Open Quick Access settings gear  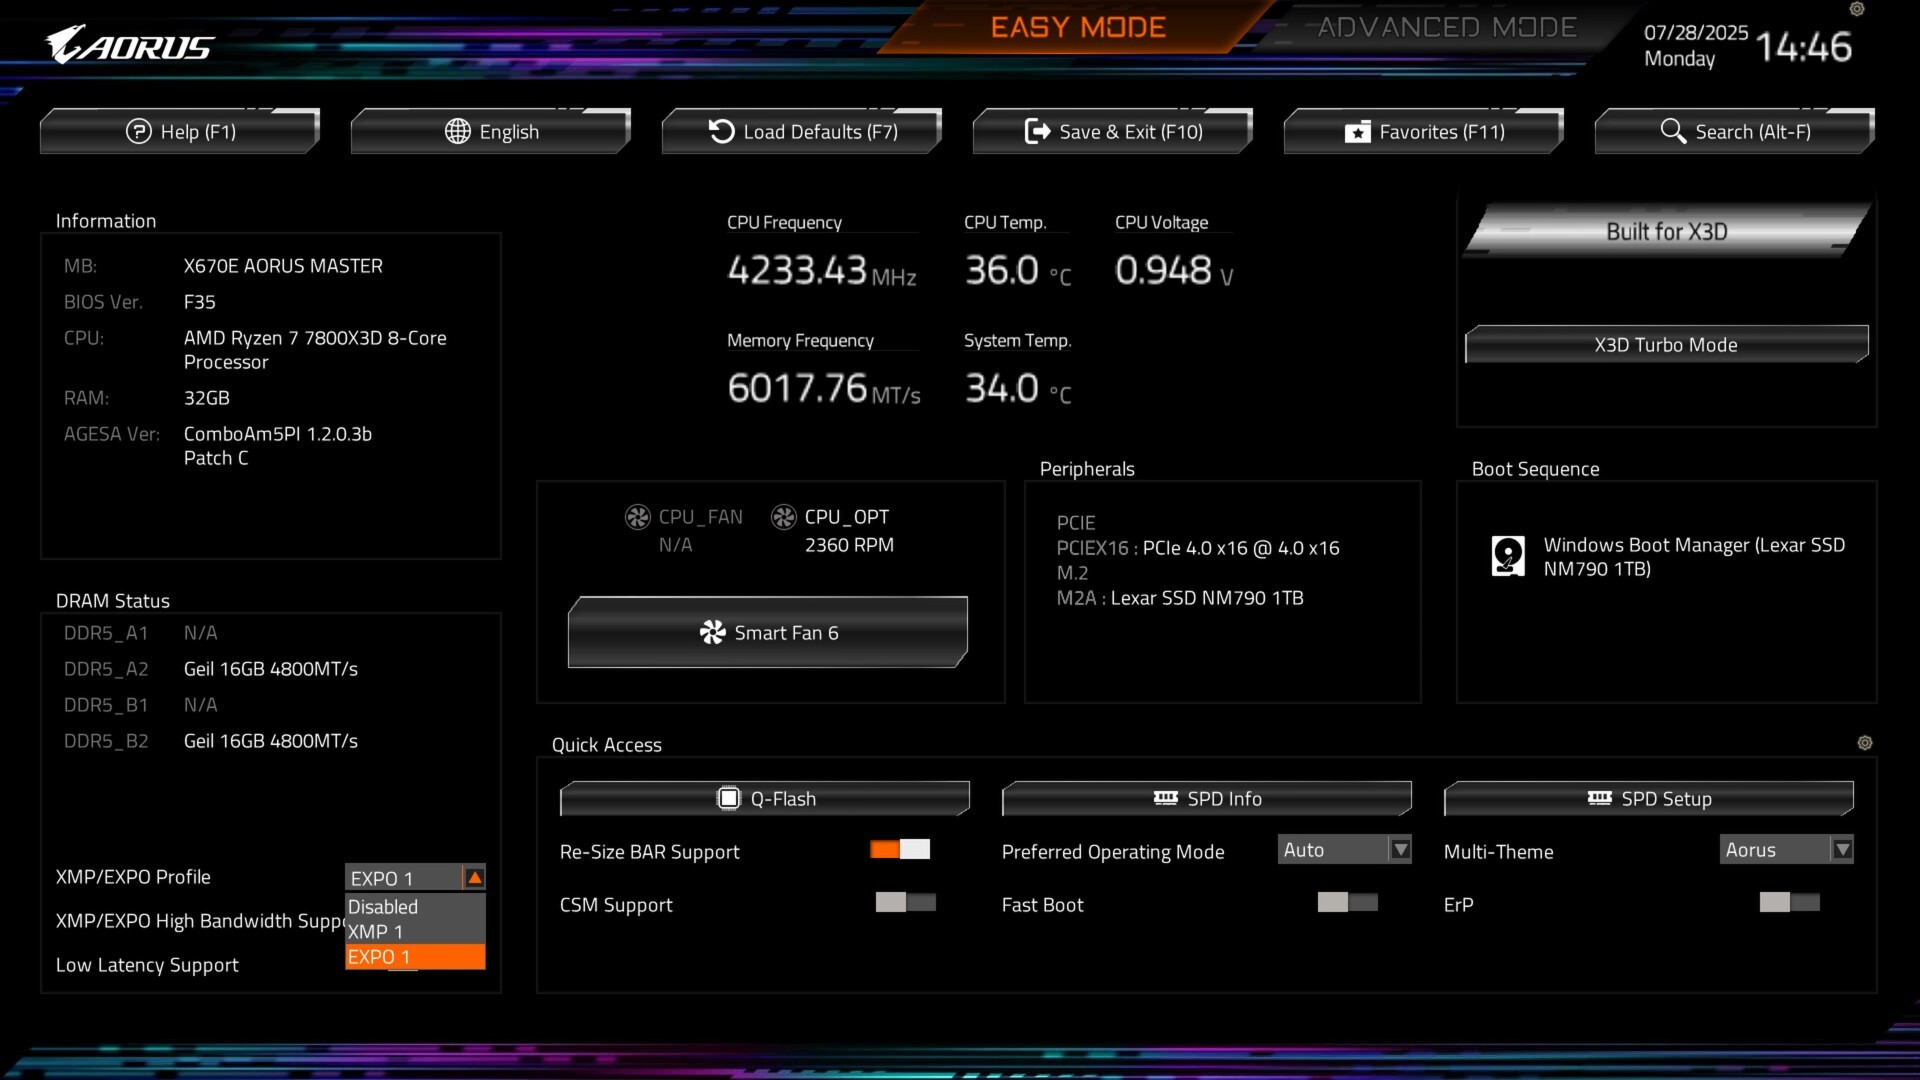click(1865, 743)
